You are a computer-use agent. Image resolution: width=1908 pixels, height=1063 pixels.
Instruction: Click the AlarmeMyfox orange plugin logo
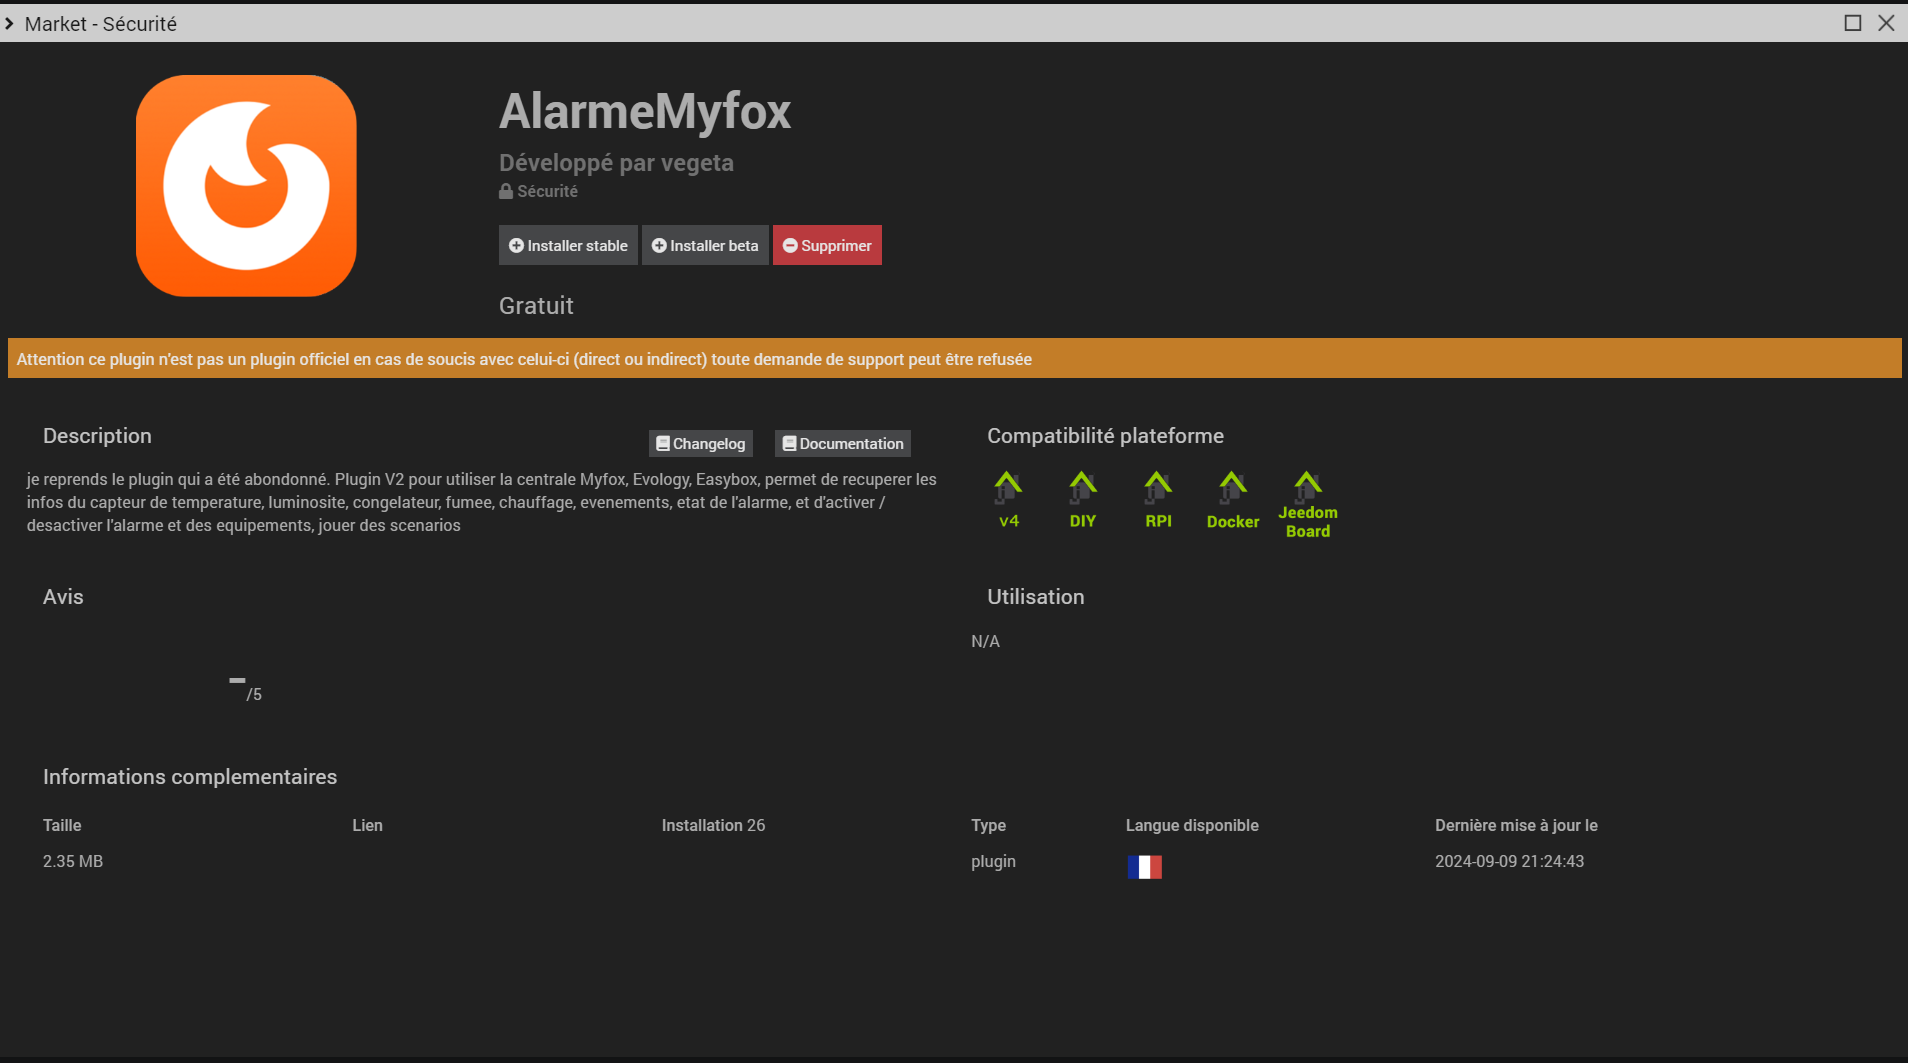(246, 186)
